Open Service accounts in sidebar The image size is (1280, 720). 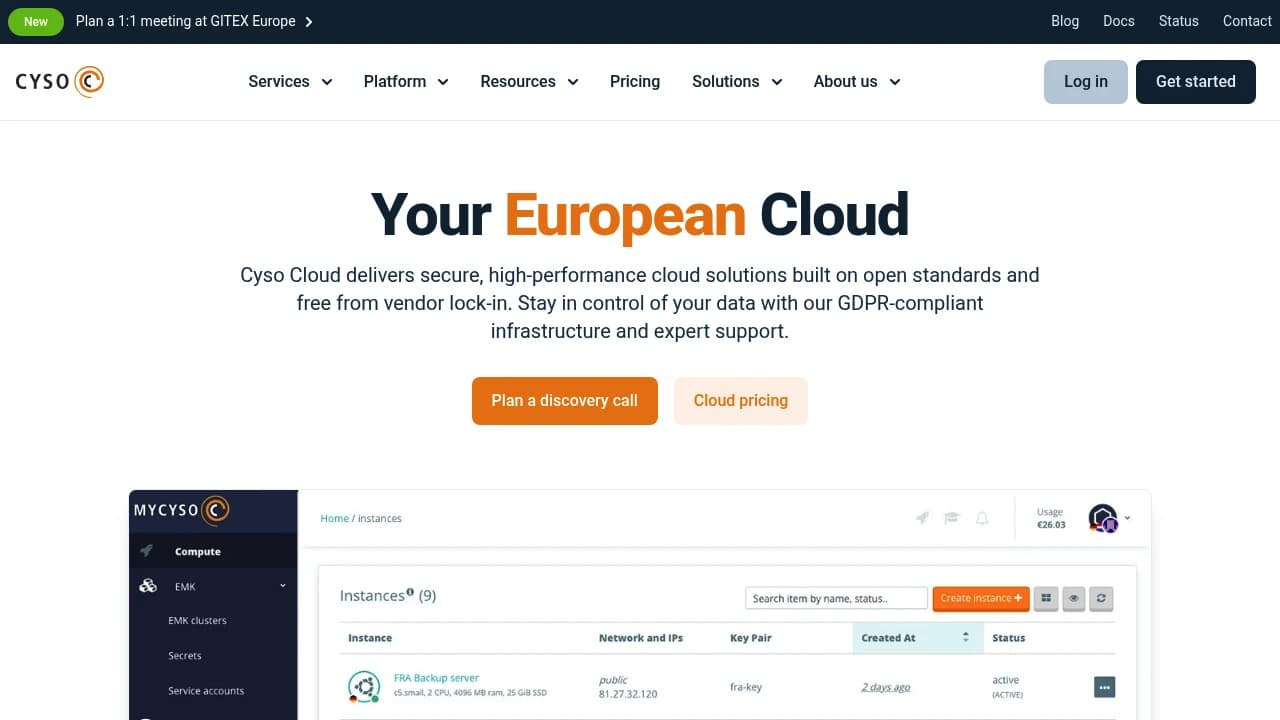point(206,691)
